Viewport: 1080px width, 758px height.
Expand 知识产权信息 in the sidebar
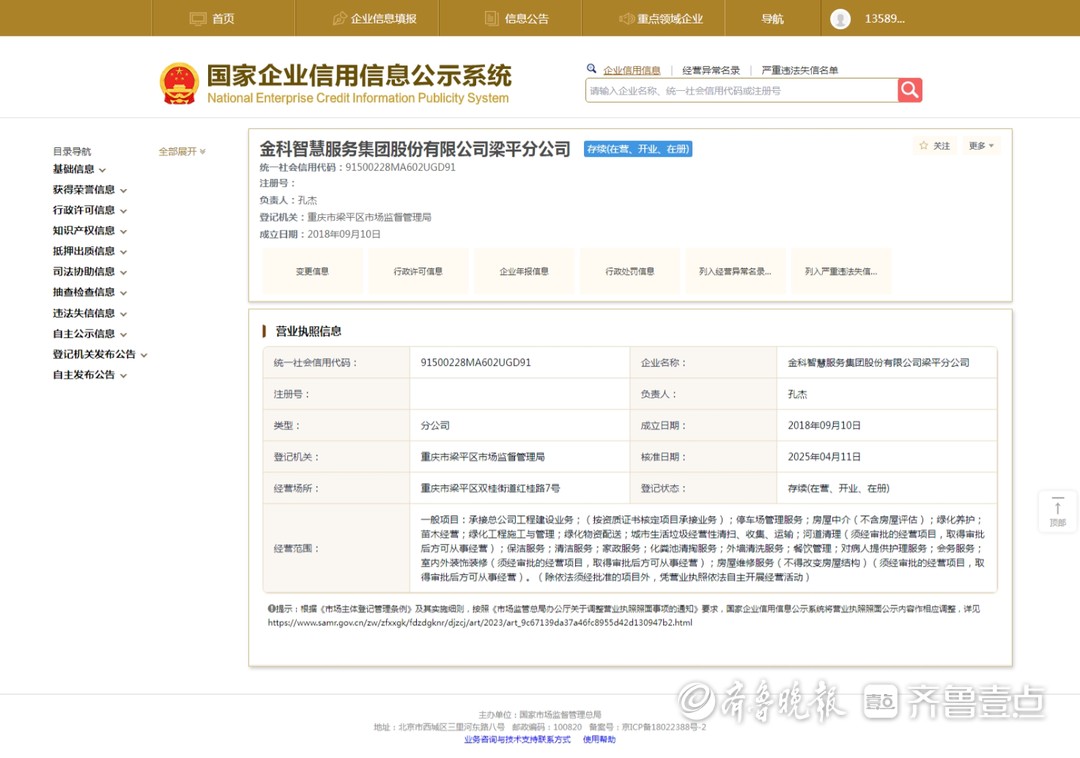pyautogui.click(x=90, y=231)
